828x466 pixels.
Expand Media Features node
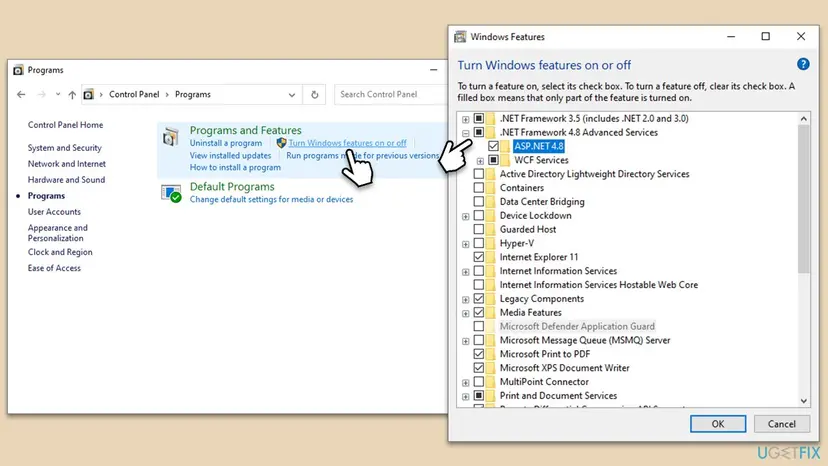pos(465,313)
